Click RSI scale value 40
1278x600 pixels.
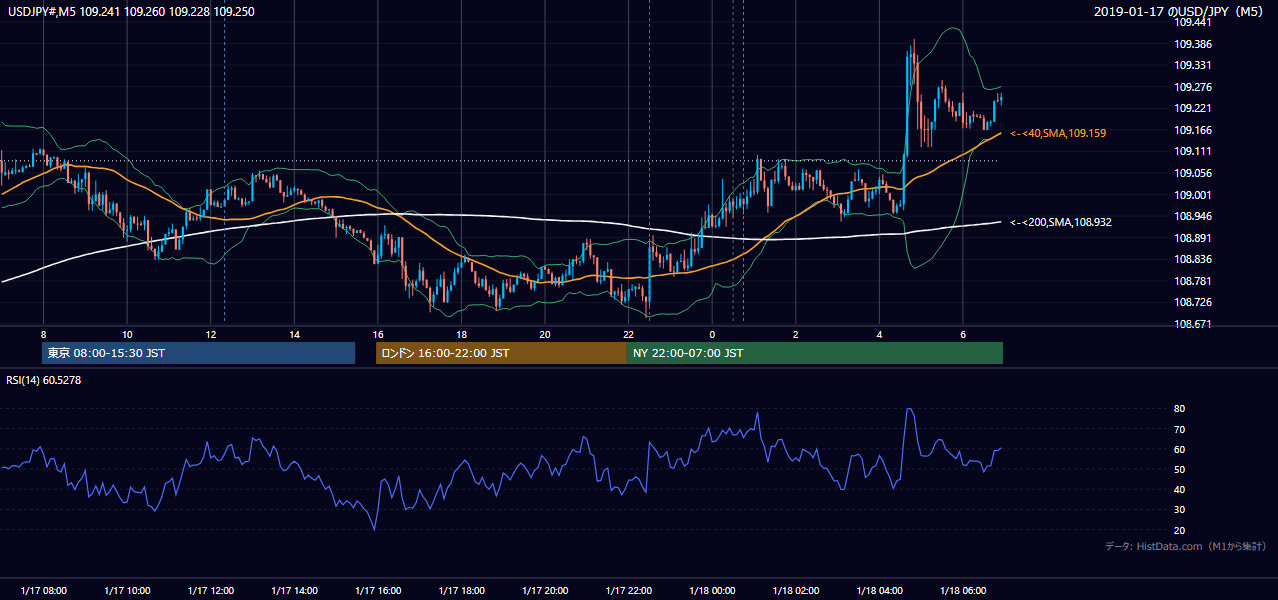pyautogui.click(x=1180, y=489)
